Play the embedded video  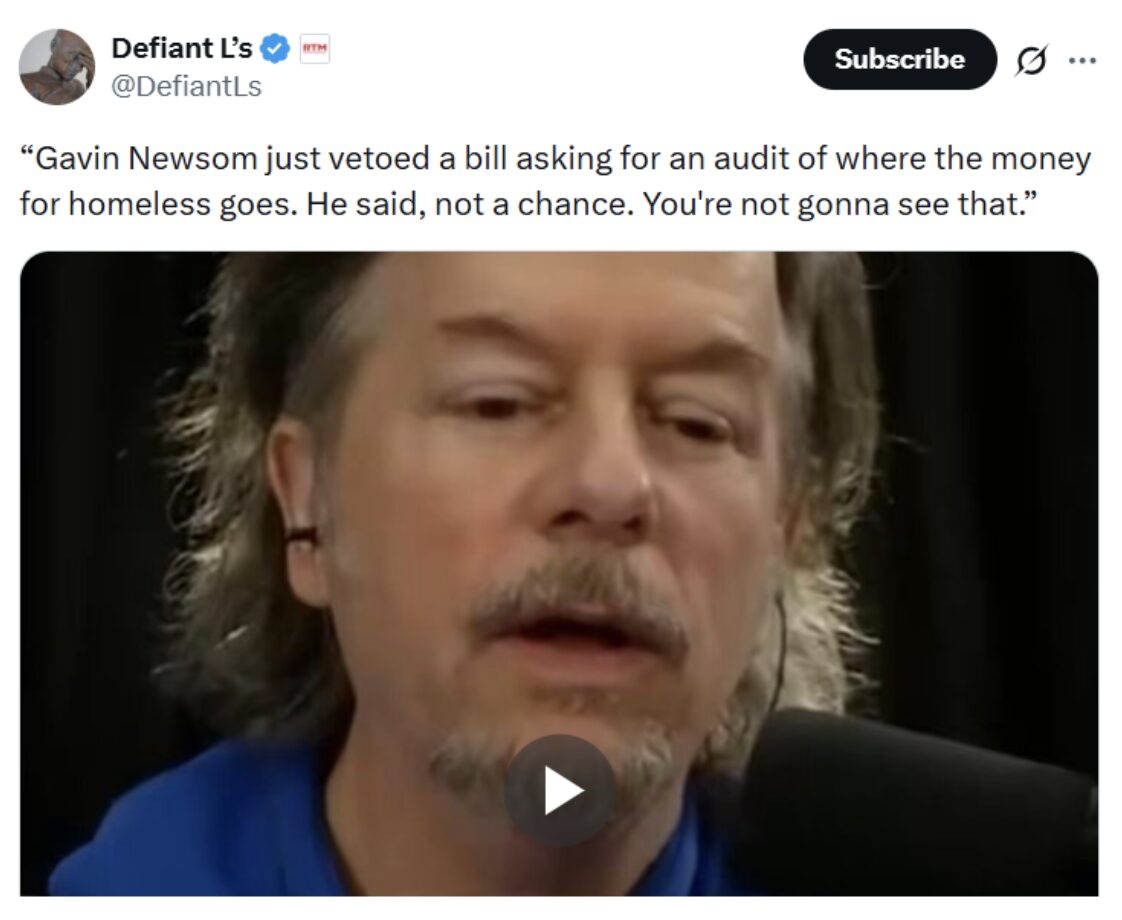tap(560, 790)
